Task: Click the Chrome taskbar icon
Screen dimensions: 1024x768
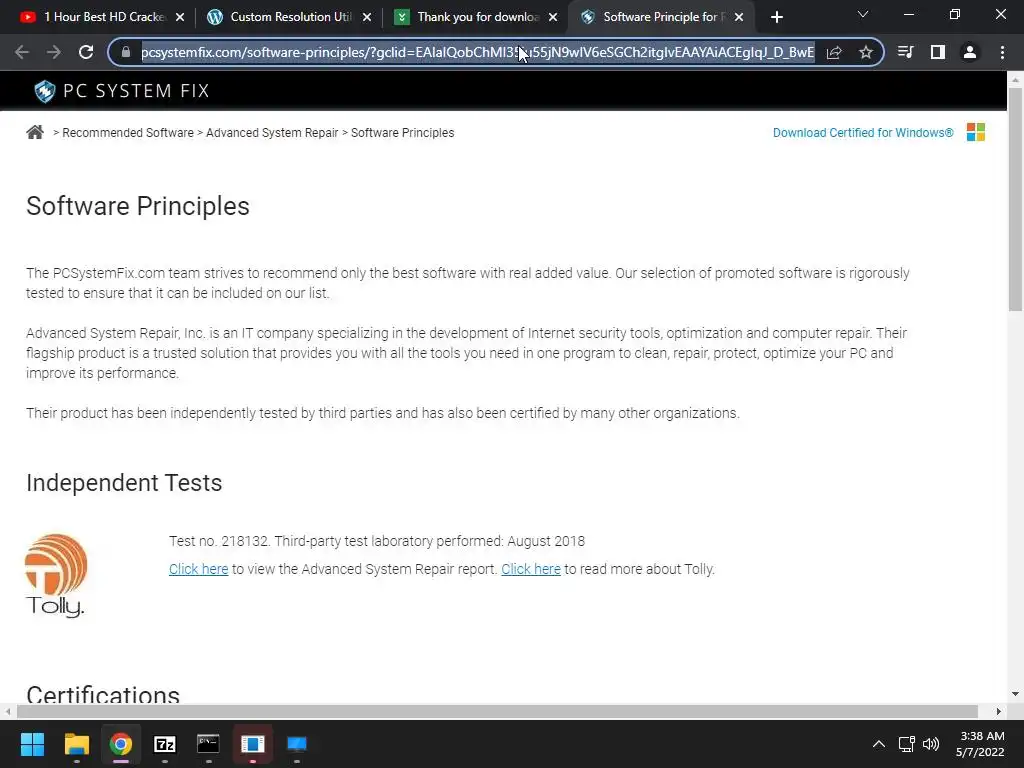Action: [121, 744]
